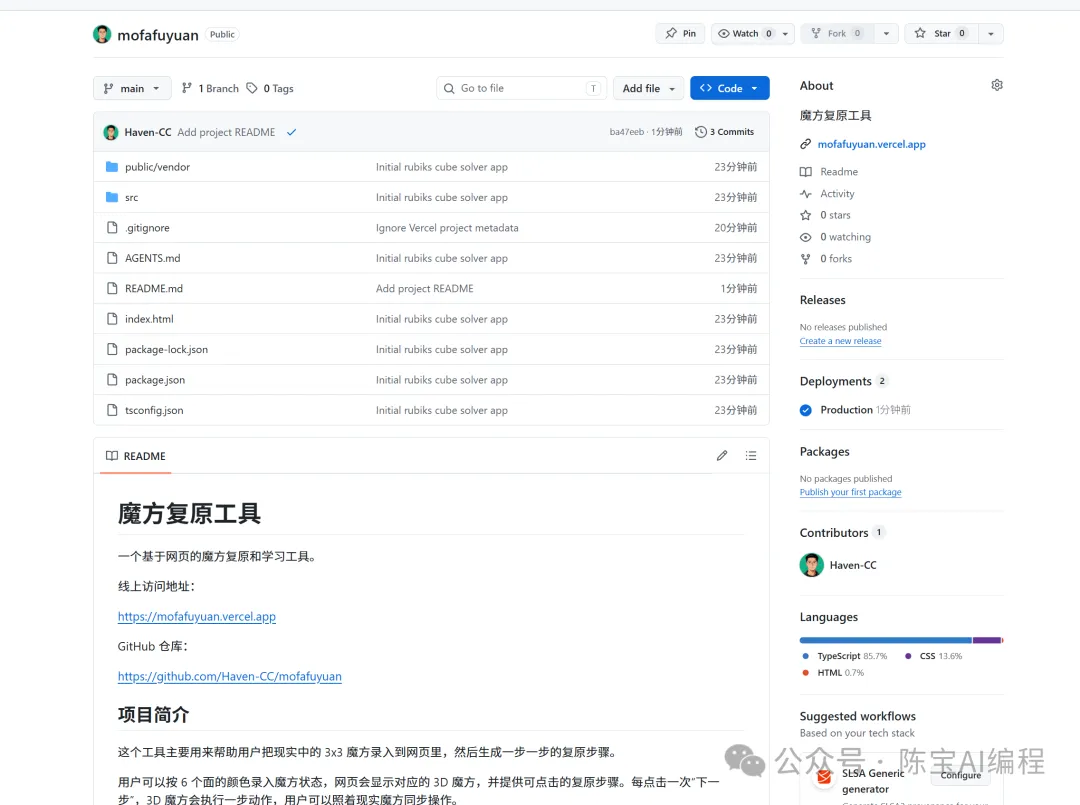Open the .gitignore file
Image resolution: width=1080 pixels, height=805 pixels.
point(147,227)
